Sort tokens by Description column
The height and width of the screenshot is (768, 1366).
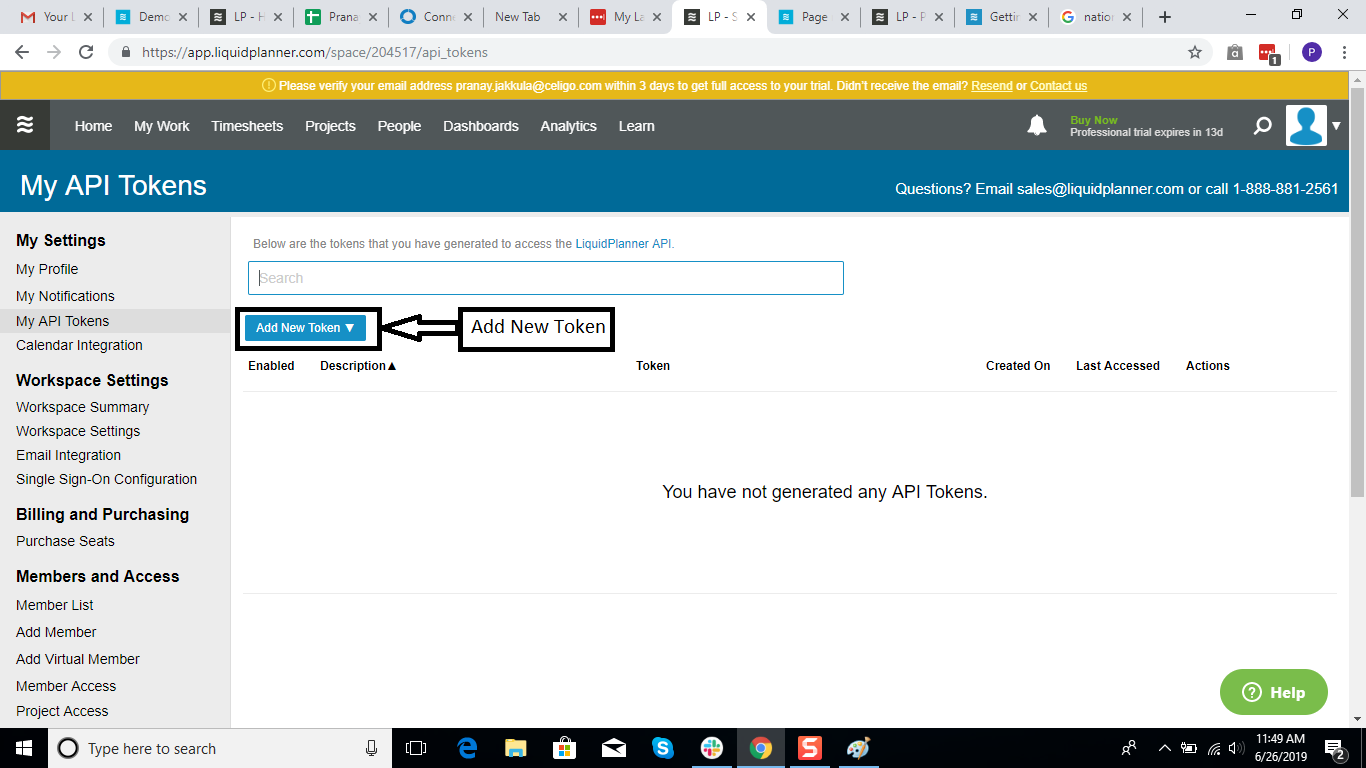point(358,366)
